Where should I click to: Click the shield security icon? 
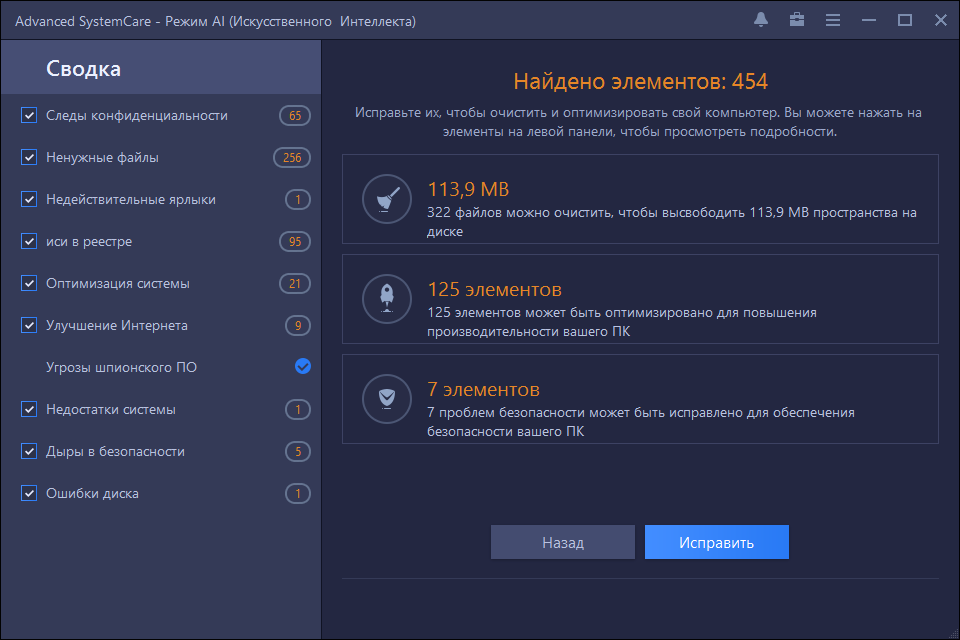coord(387,399)
